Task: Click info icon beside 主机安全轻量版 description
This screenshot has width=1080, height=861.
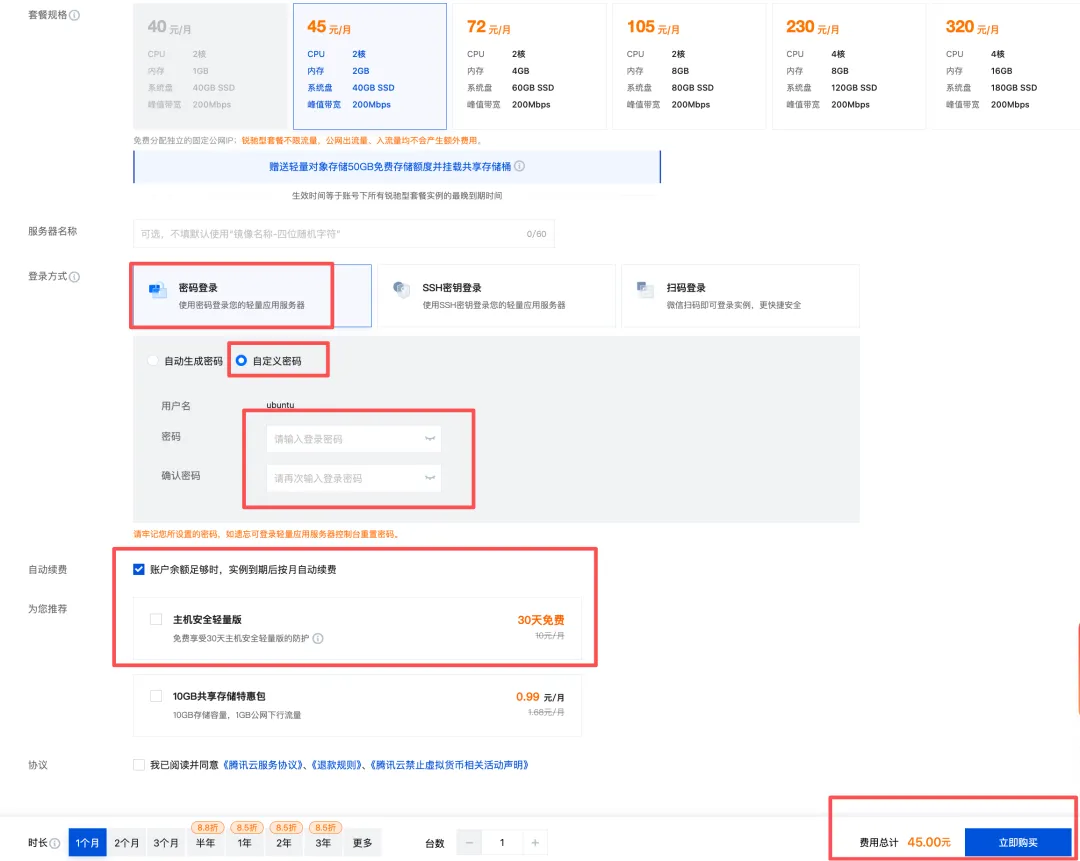Action: click(x=318, y=639)
